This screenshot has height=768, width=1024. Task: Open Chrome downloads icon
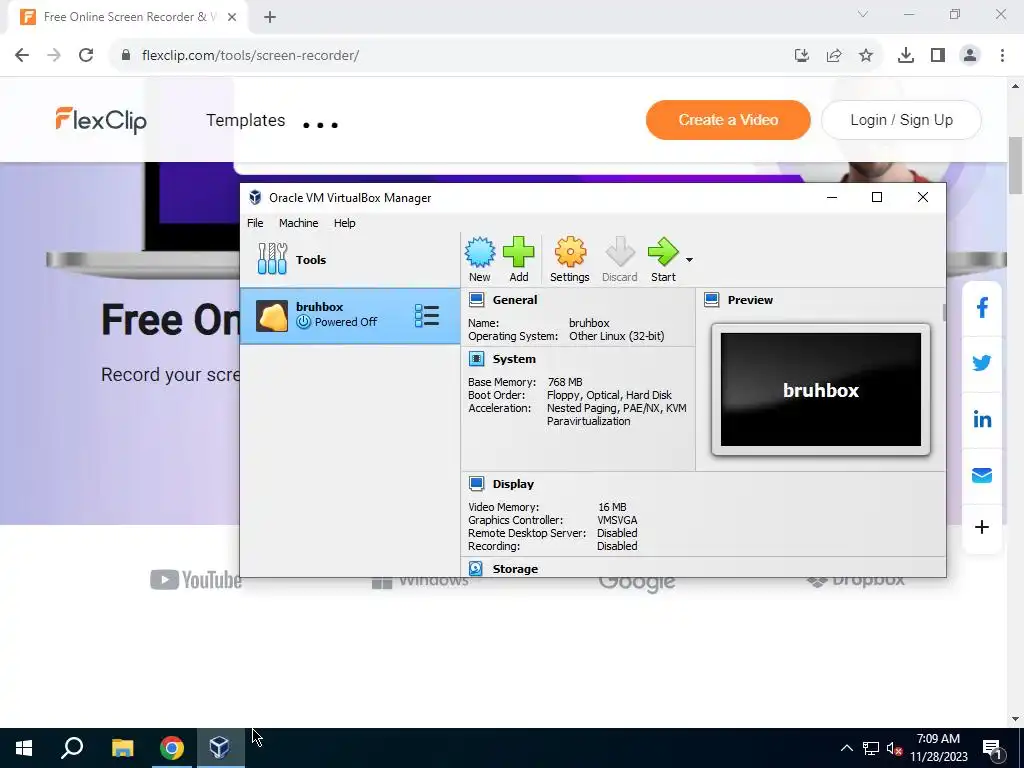906,56
